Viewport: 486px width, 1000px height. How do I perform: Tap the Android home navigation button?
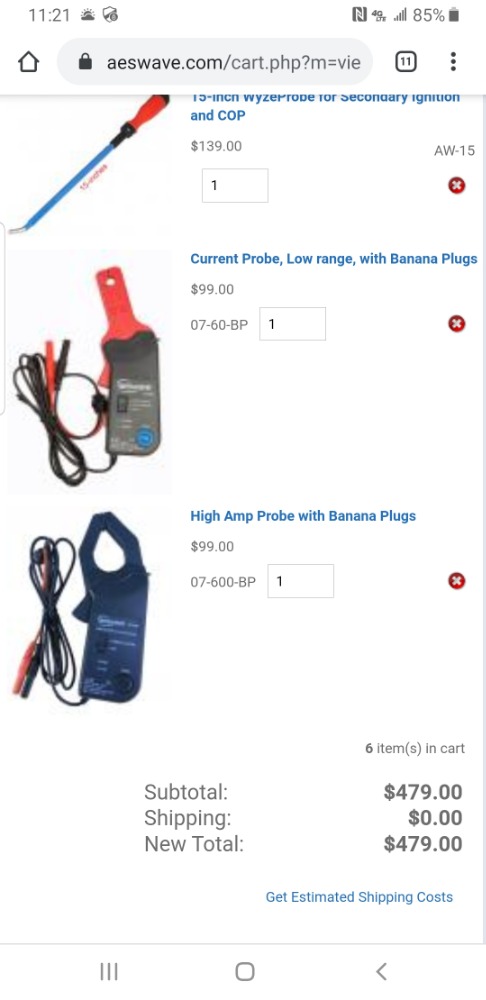244,971
